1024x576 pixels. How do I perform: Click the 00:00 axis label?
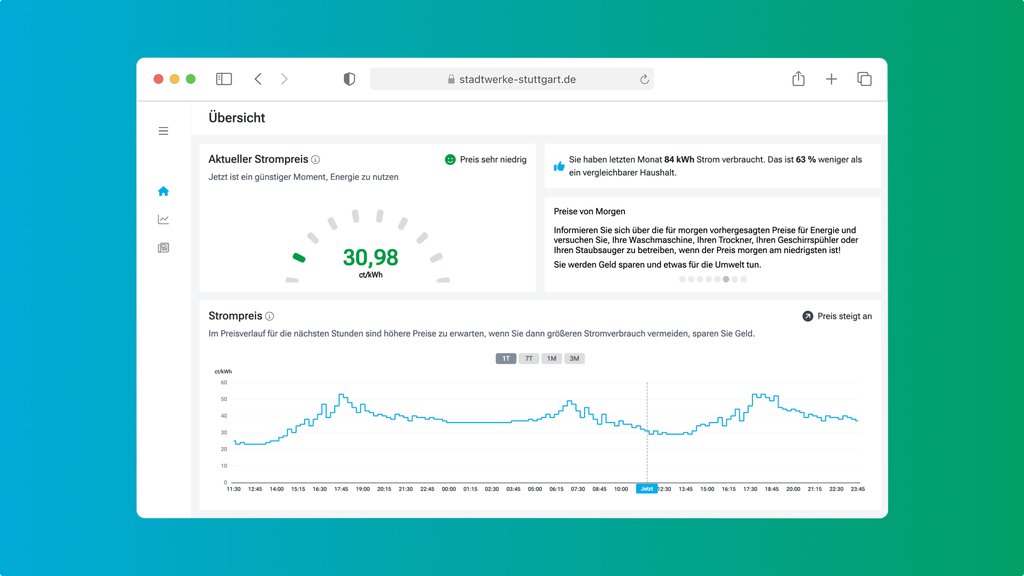click(x=449, y=489)
